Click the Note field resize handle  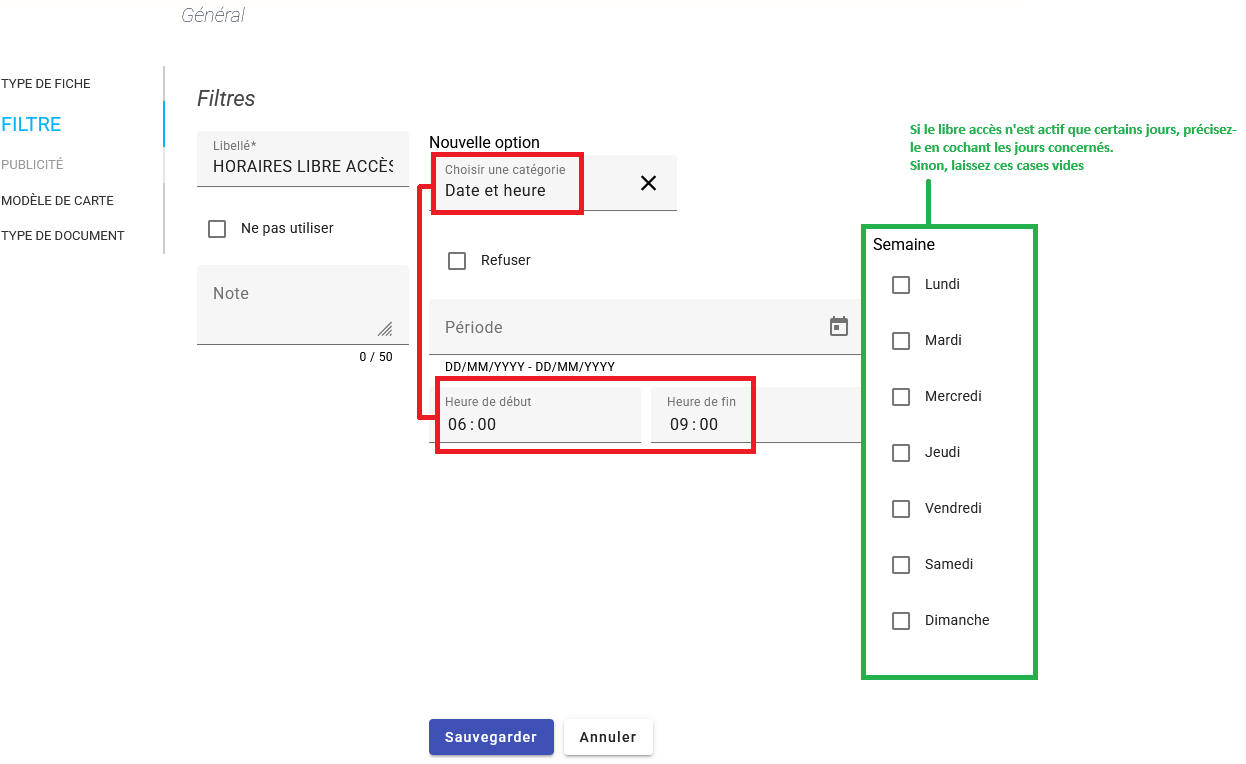pos(385,329)
